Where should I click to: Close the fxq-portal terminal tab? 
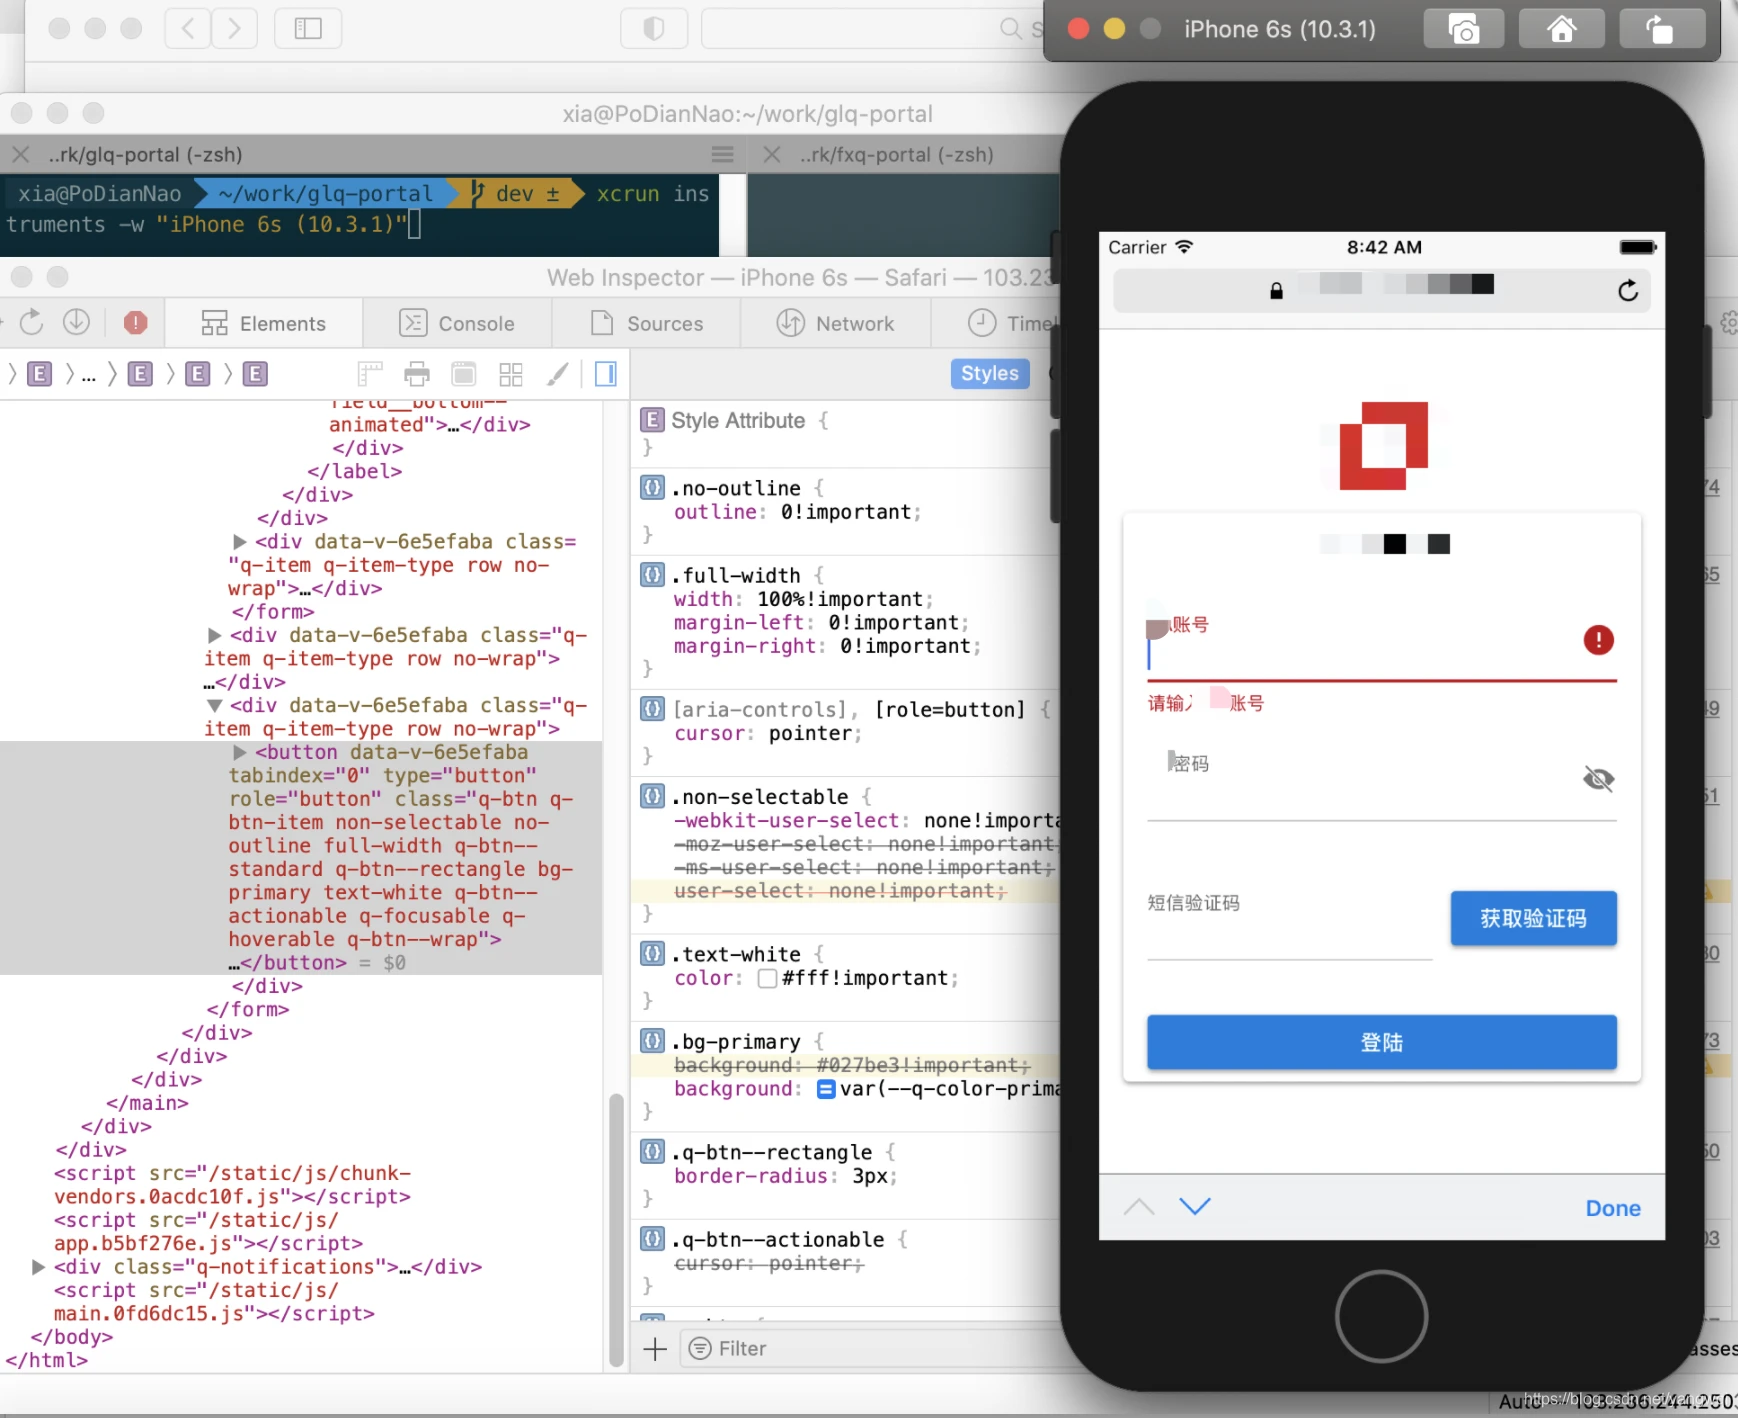[771, 154]
